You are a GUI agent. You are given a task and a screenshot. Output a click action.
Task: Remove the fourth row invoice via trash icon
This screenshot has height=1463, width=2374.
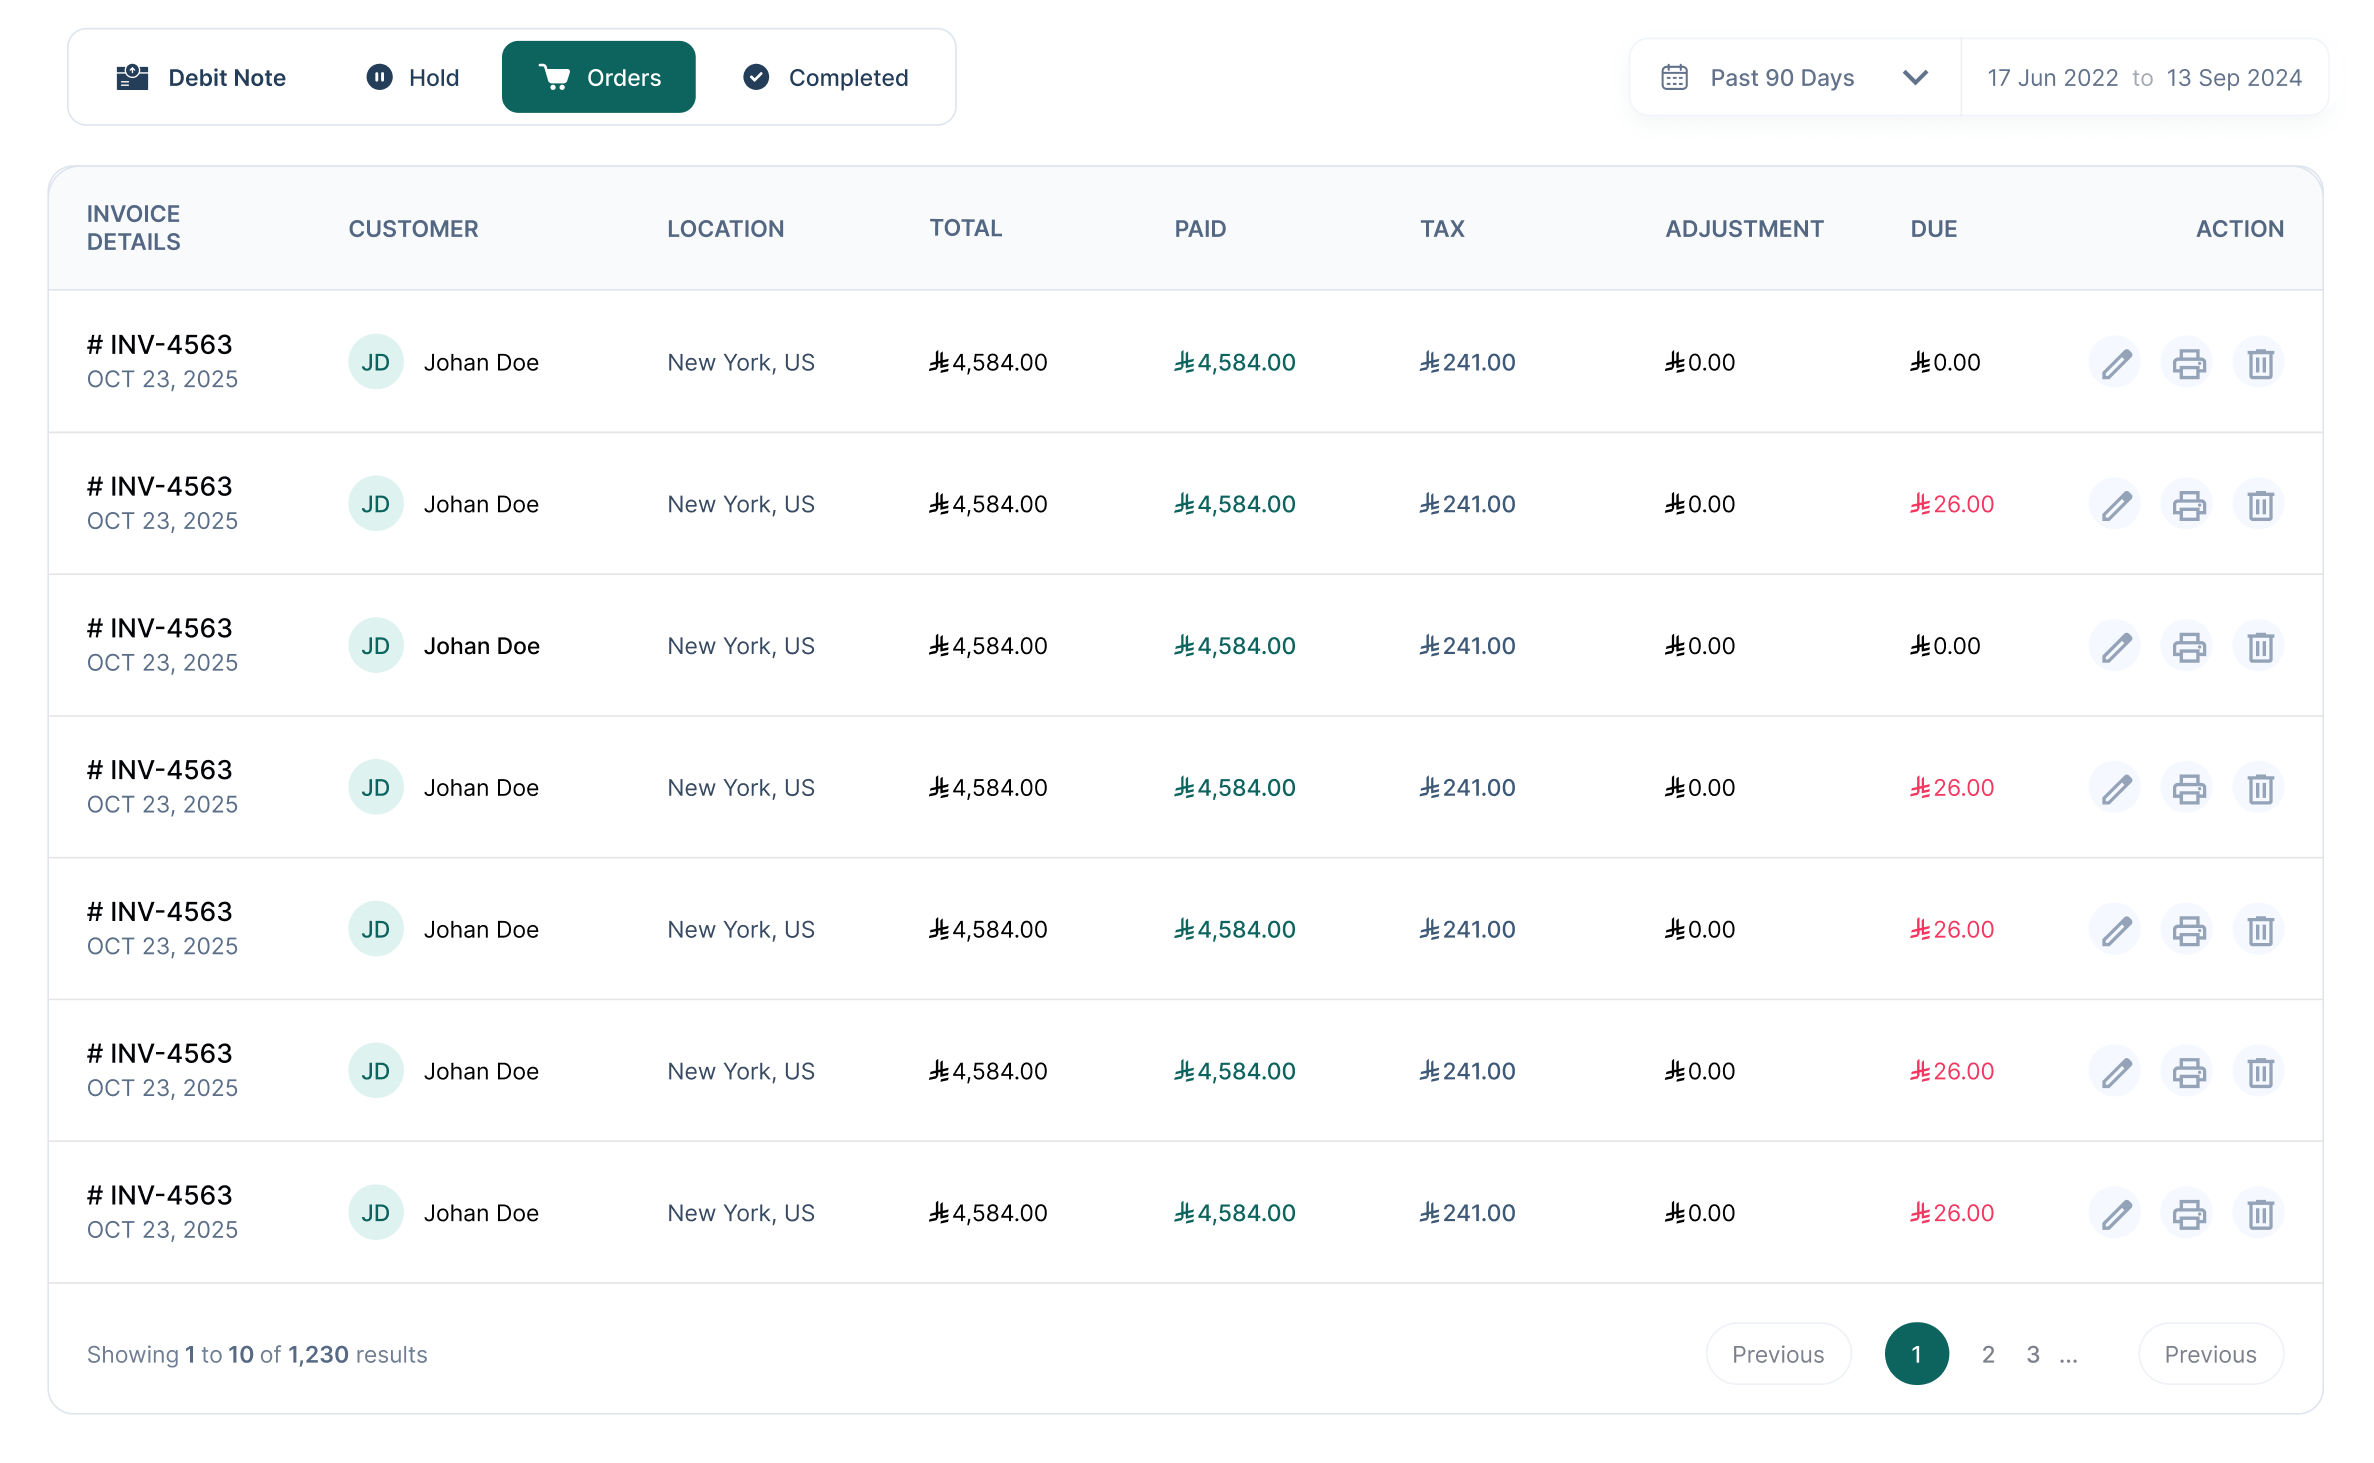click(2260, 789)
